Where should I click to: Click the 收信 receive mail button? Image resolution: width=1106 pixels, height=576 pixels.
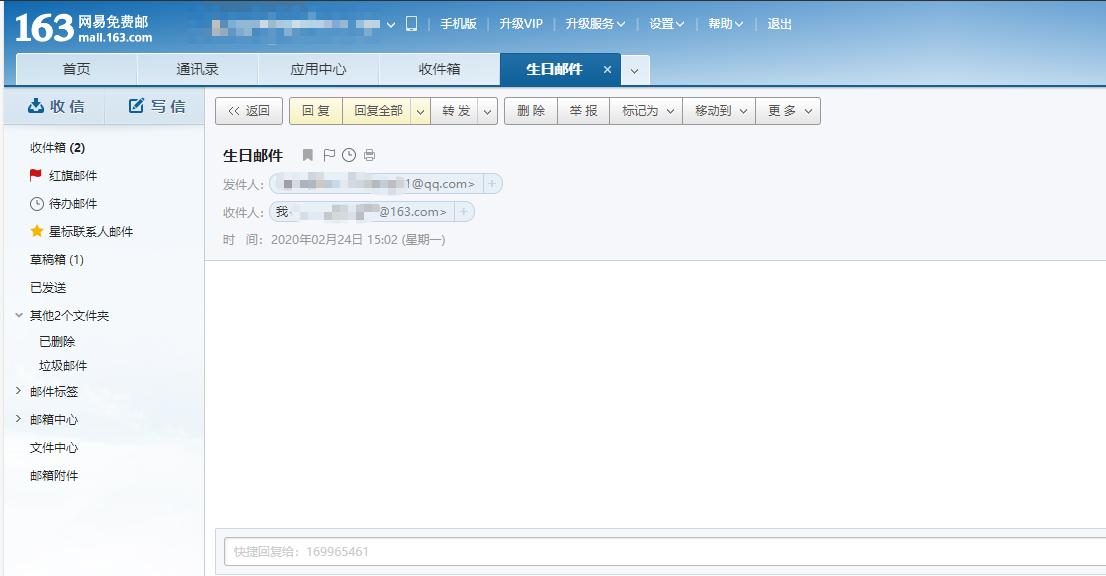(56, 106)
